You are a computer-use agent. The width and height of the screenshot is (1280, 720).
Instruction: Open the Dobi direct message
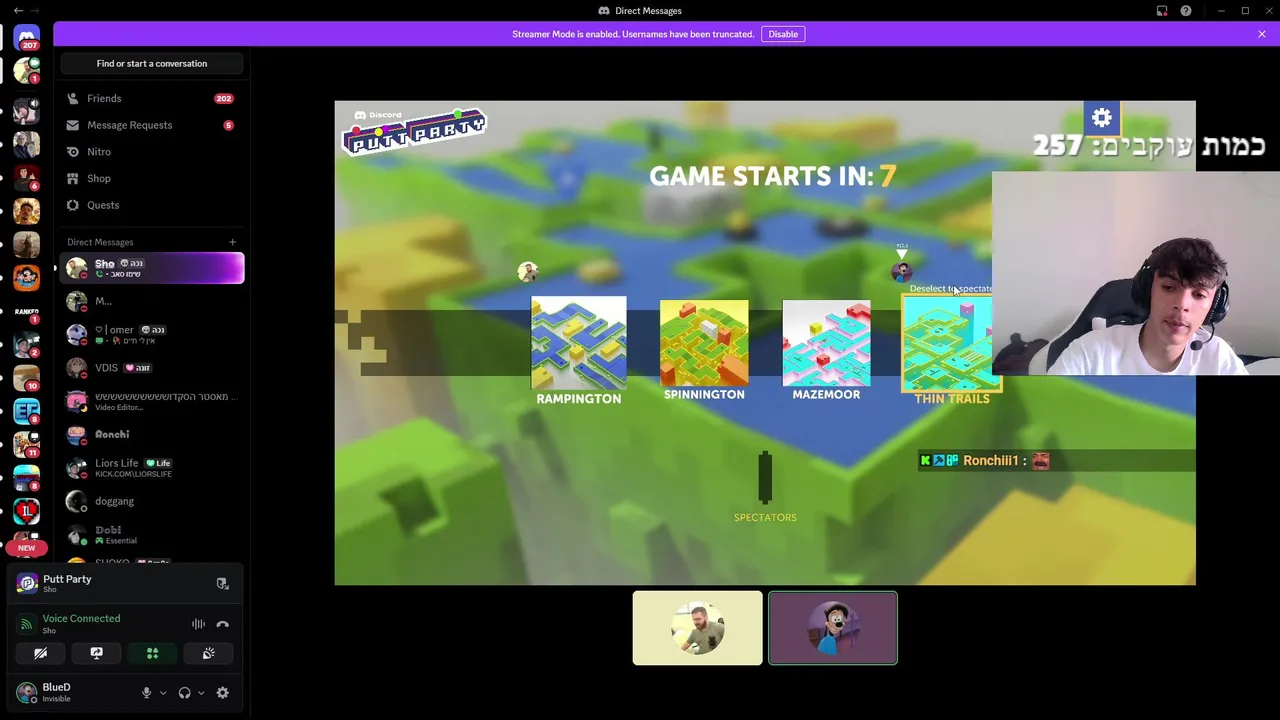click(x=152, y=534)
